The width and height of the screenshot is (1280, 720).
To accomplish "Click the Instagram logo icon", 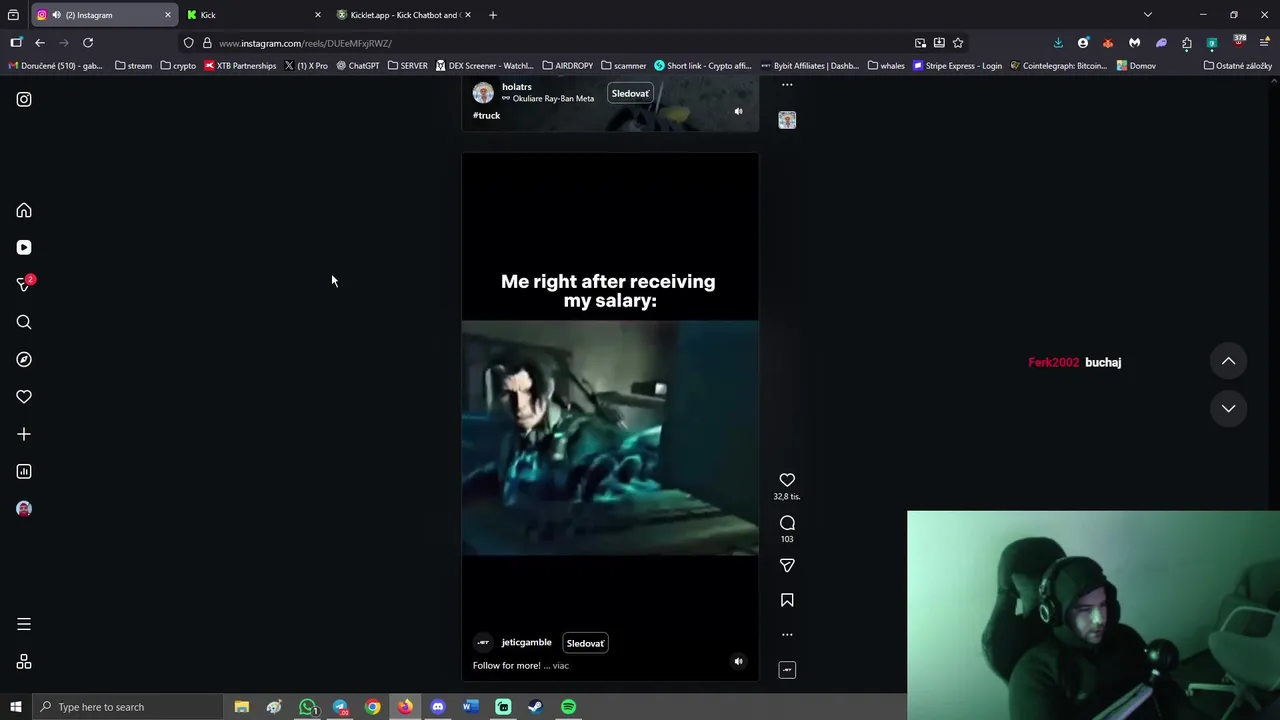I will click(24, 99).
